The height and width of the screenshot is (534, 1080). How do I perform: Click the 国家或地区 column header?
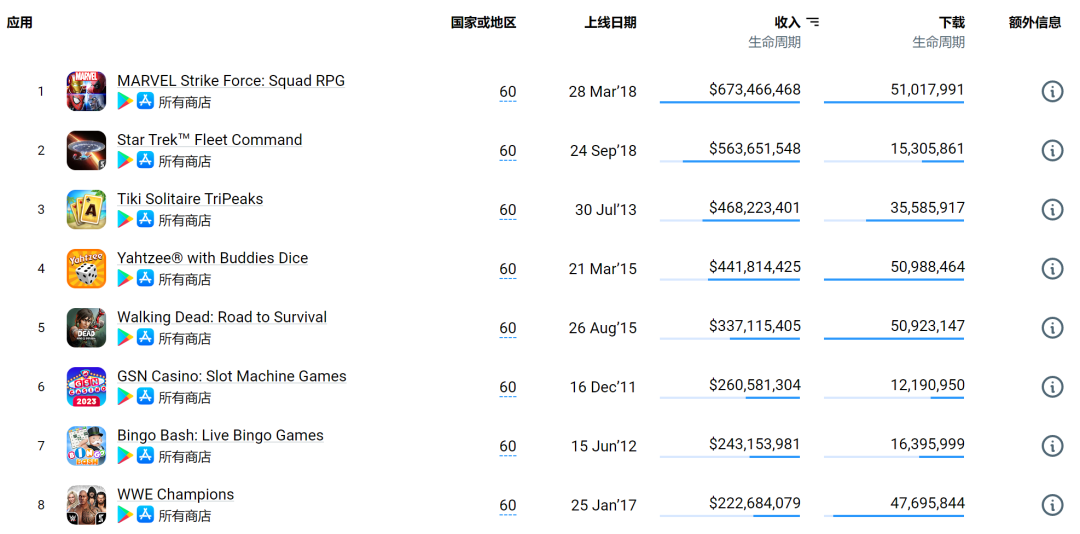483,22
